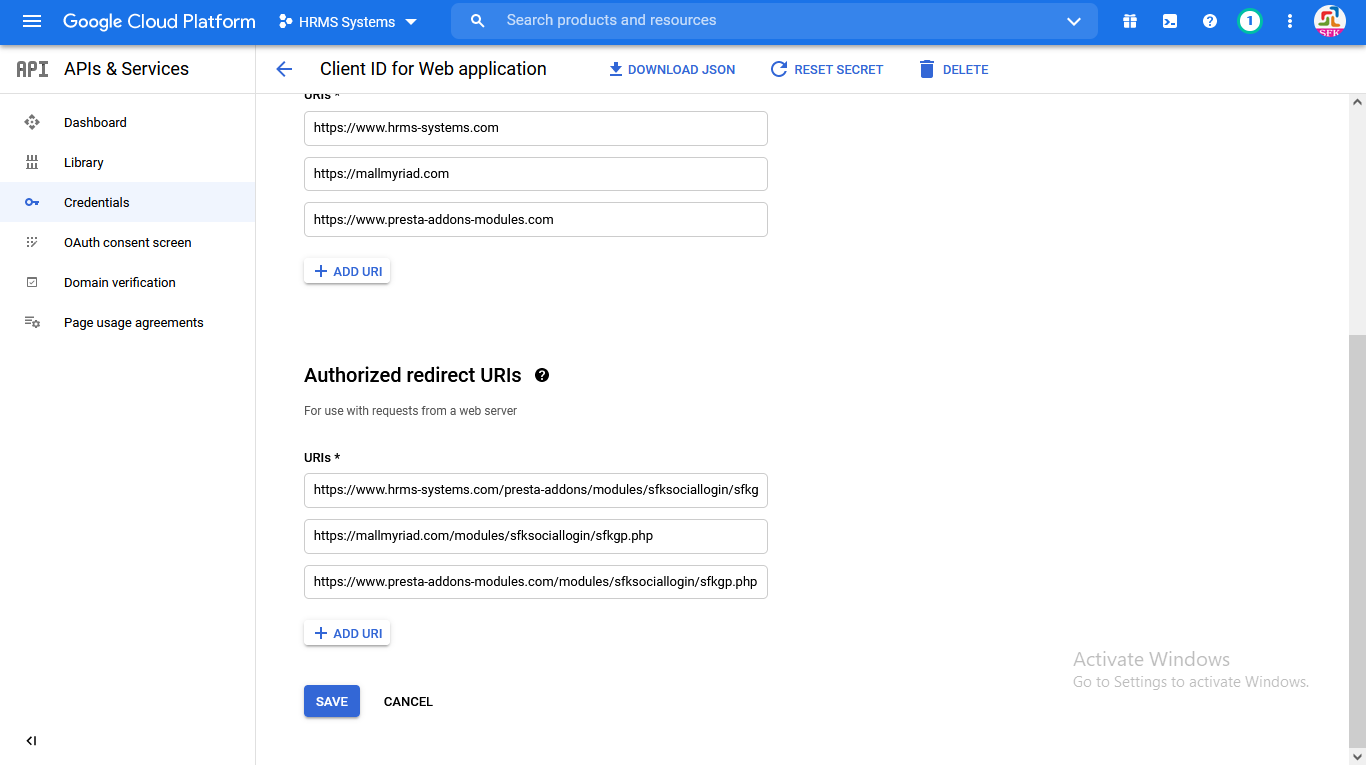Viewport: 1366px width, 765px height.
Task: Click the Domain verification checkbox icon
Action: [x=32, y=282]
